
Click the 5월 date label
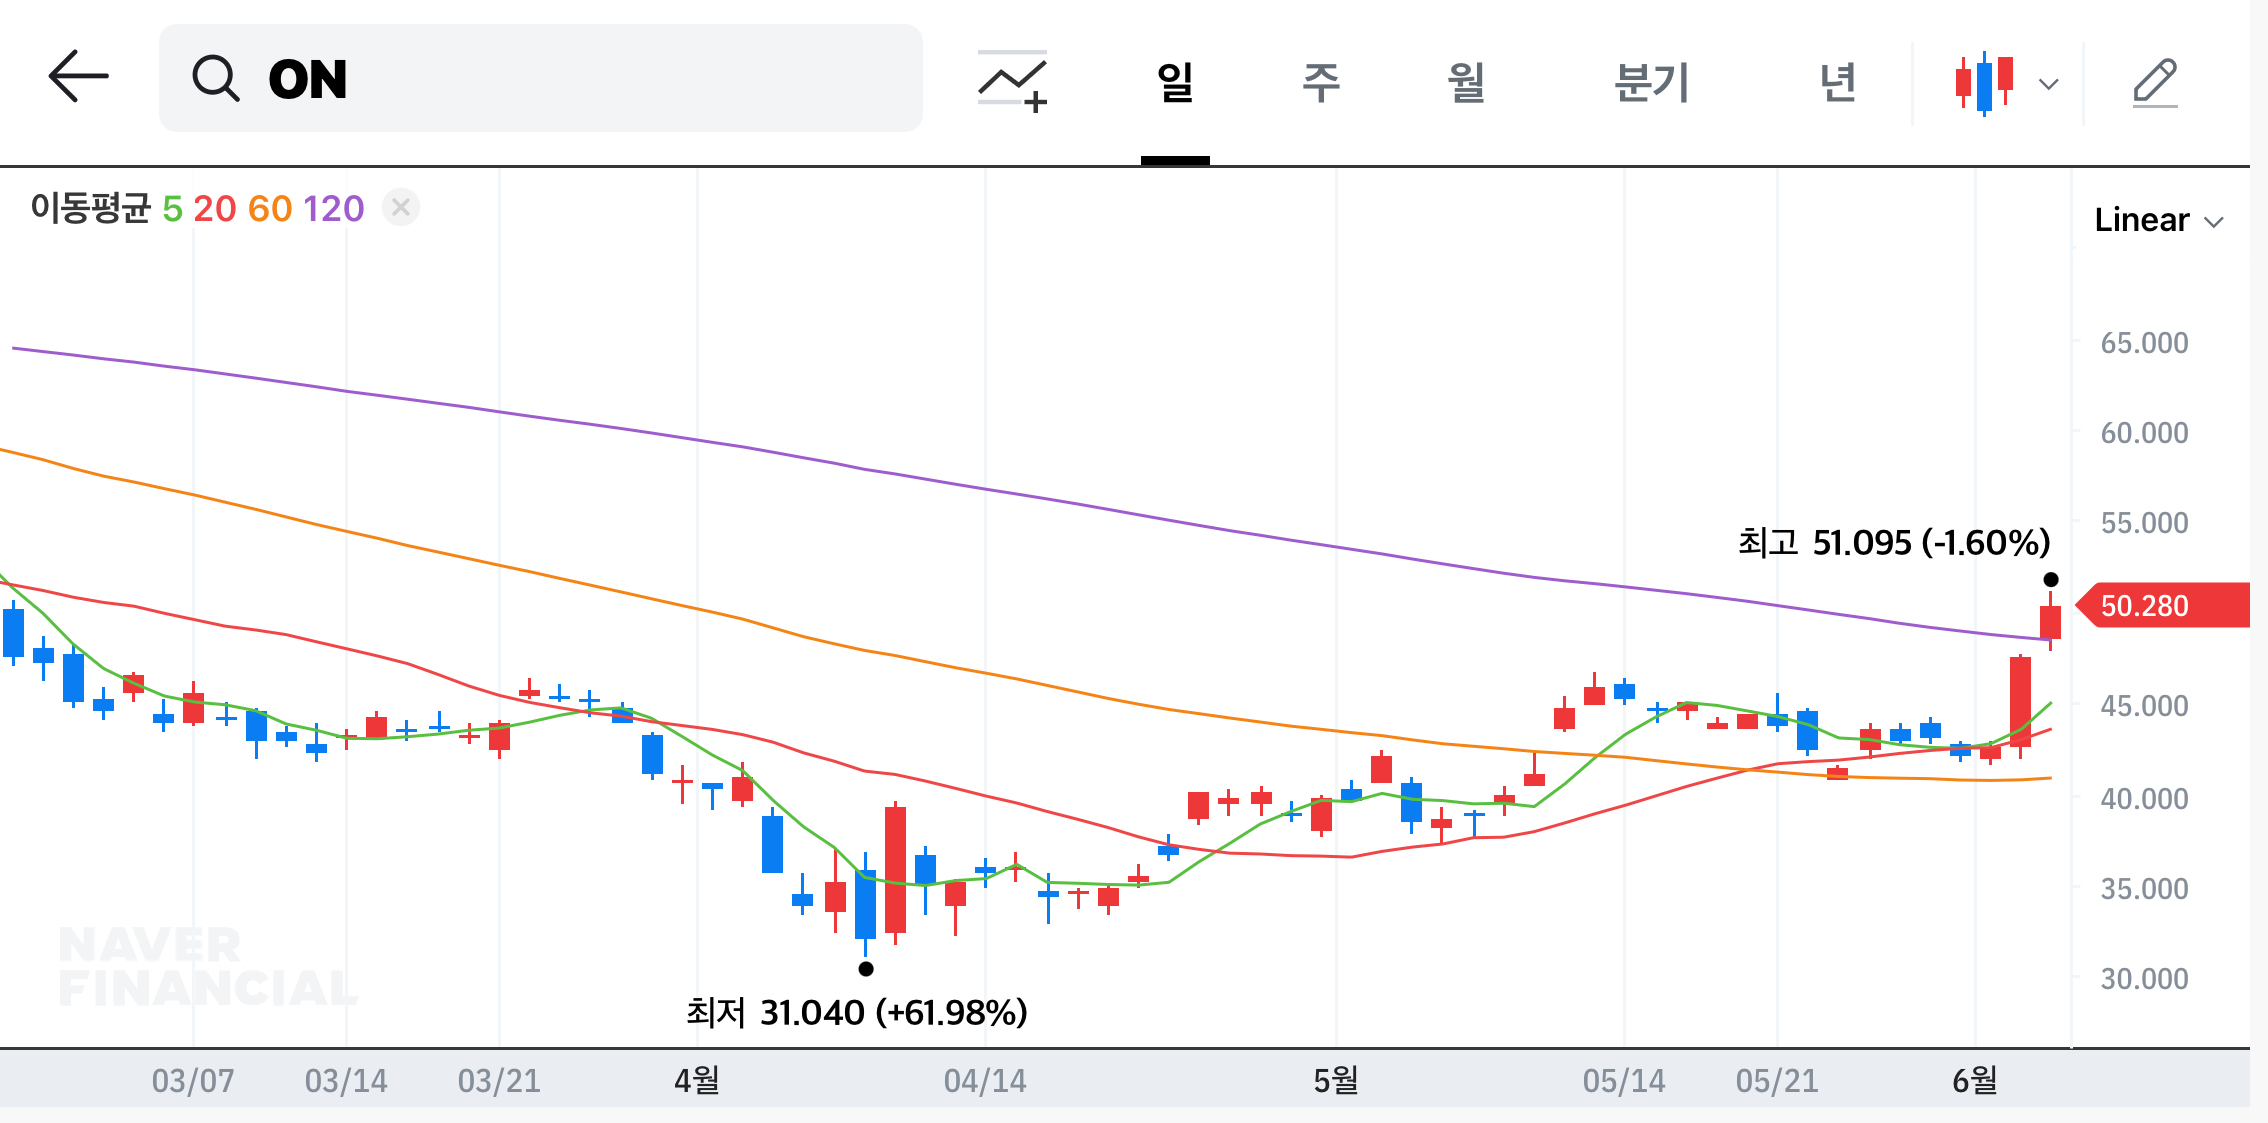1336,1081
